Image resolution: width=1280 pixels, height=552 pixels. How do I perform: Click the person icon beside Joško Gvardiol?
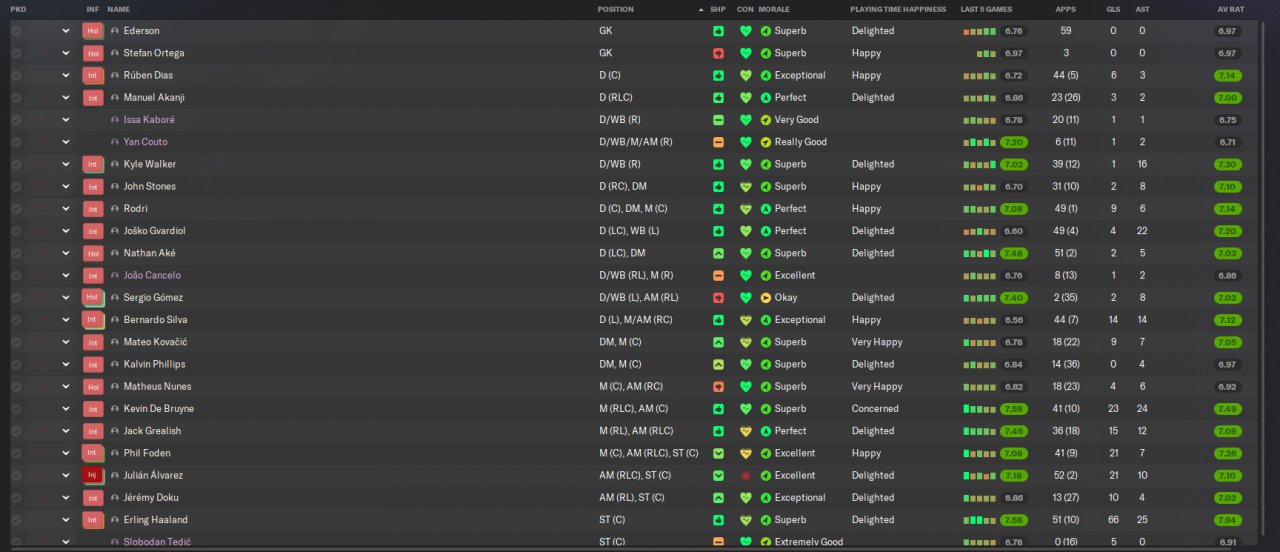tap(115, 231)
